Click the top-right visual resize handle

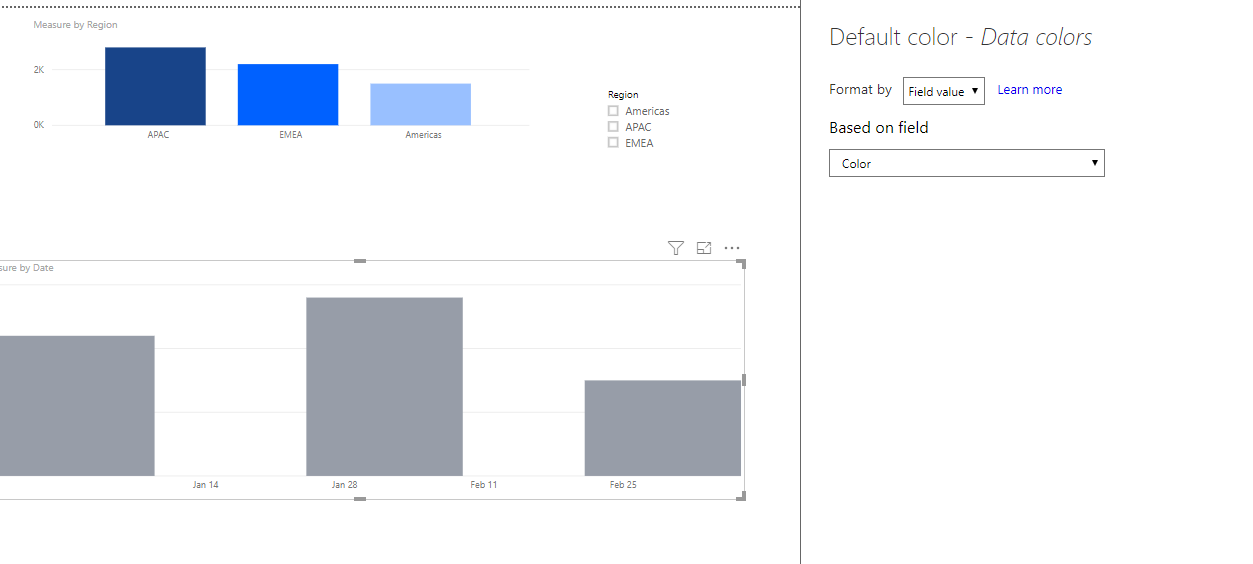742,263
